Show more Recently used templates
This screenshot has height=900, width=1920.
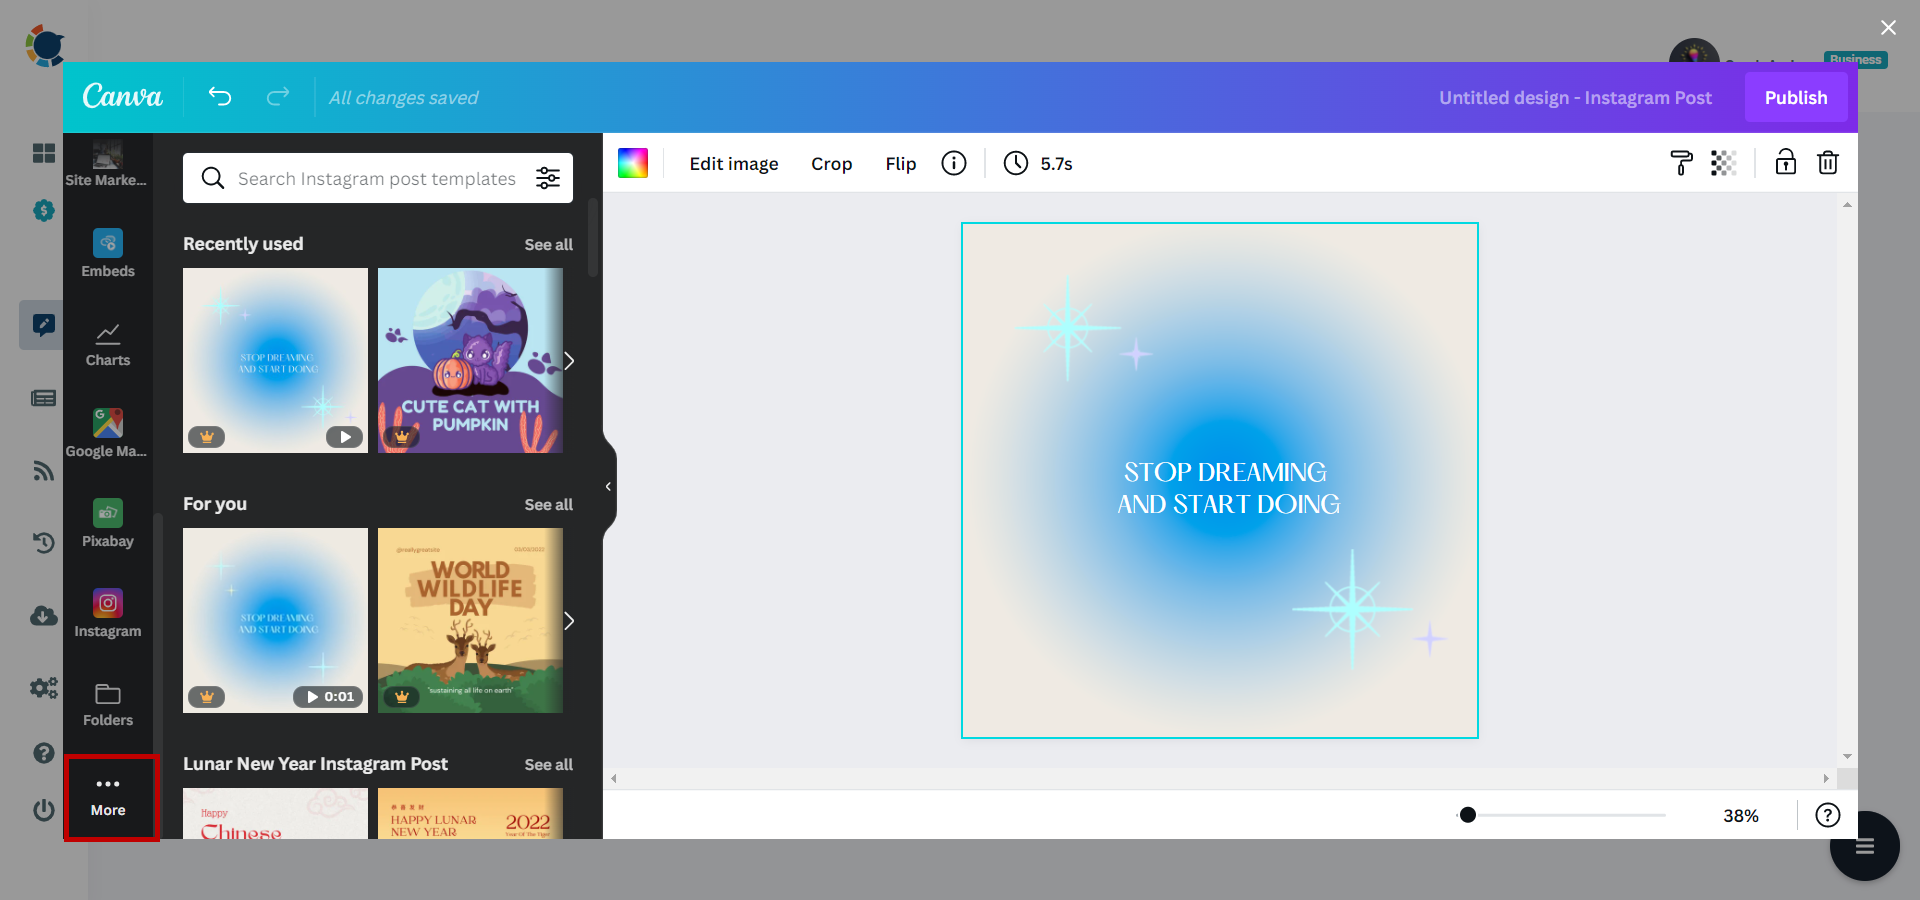[x=569, y=361]
